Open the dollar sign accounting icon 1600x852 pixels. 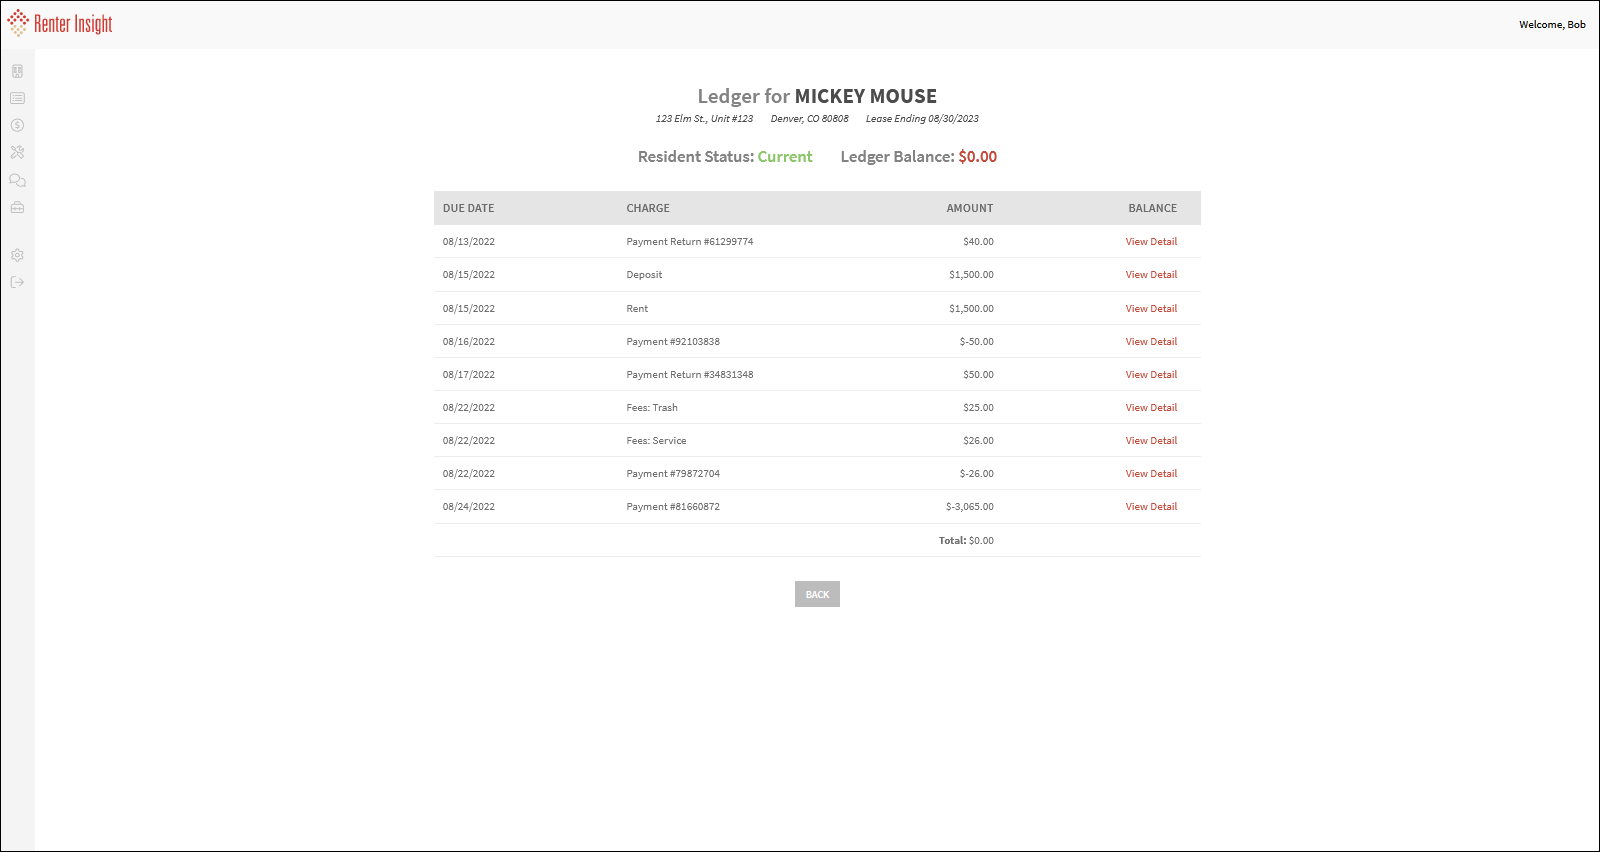point(17,125)
